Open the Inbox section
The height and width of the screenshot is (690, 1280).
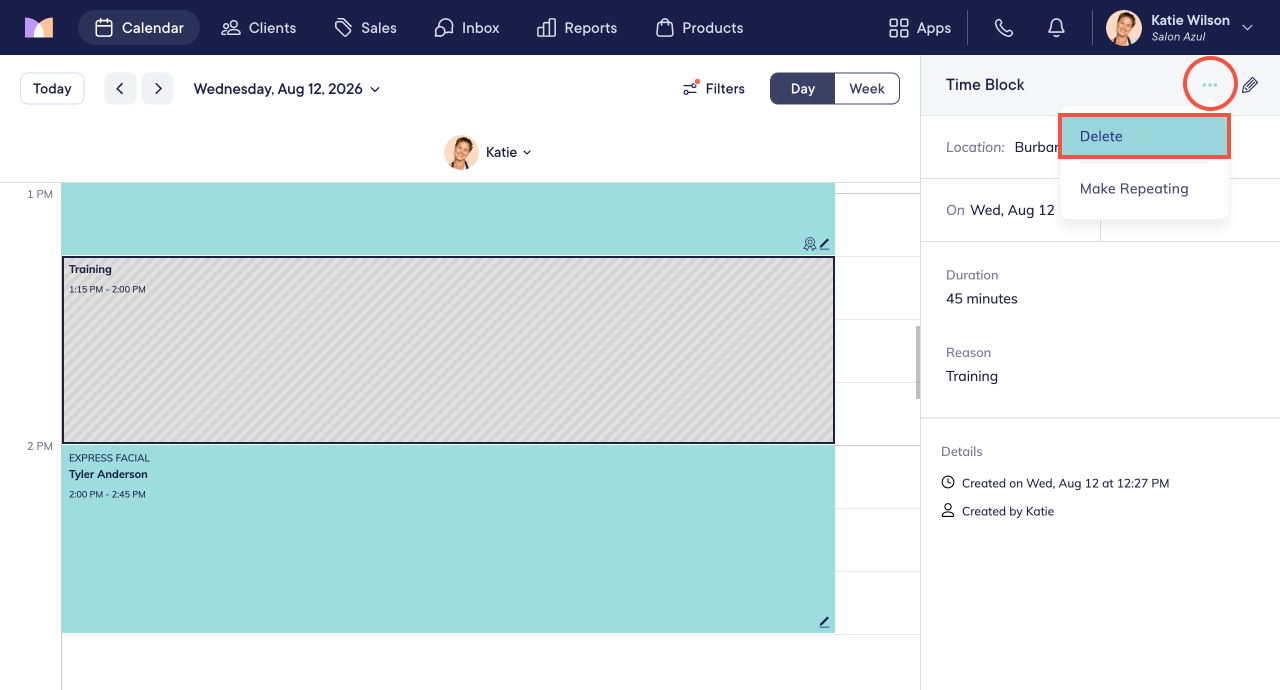tap(467, 28)
